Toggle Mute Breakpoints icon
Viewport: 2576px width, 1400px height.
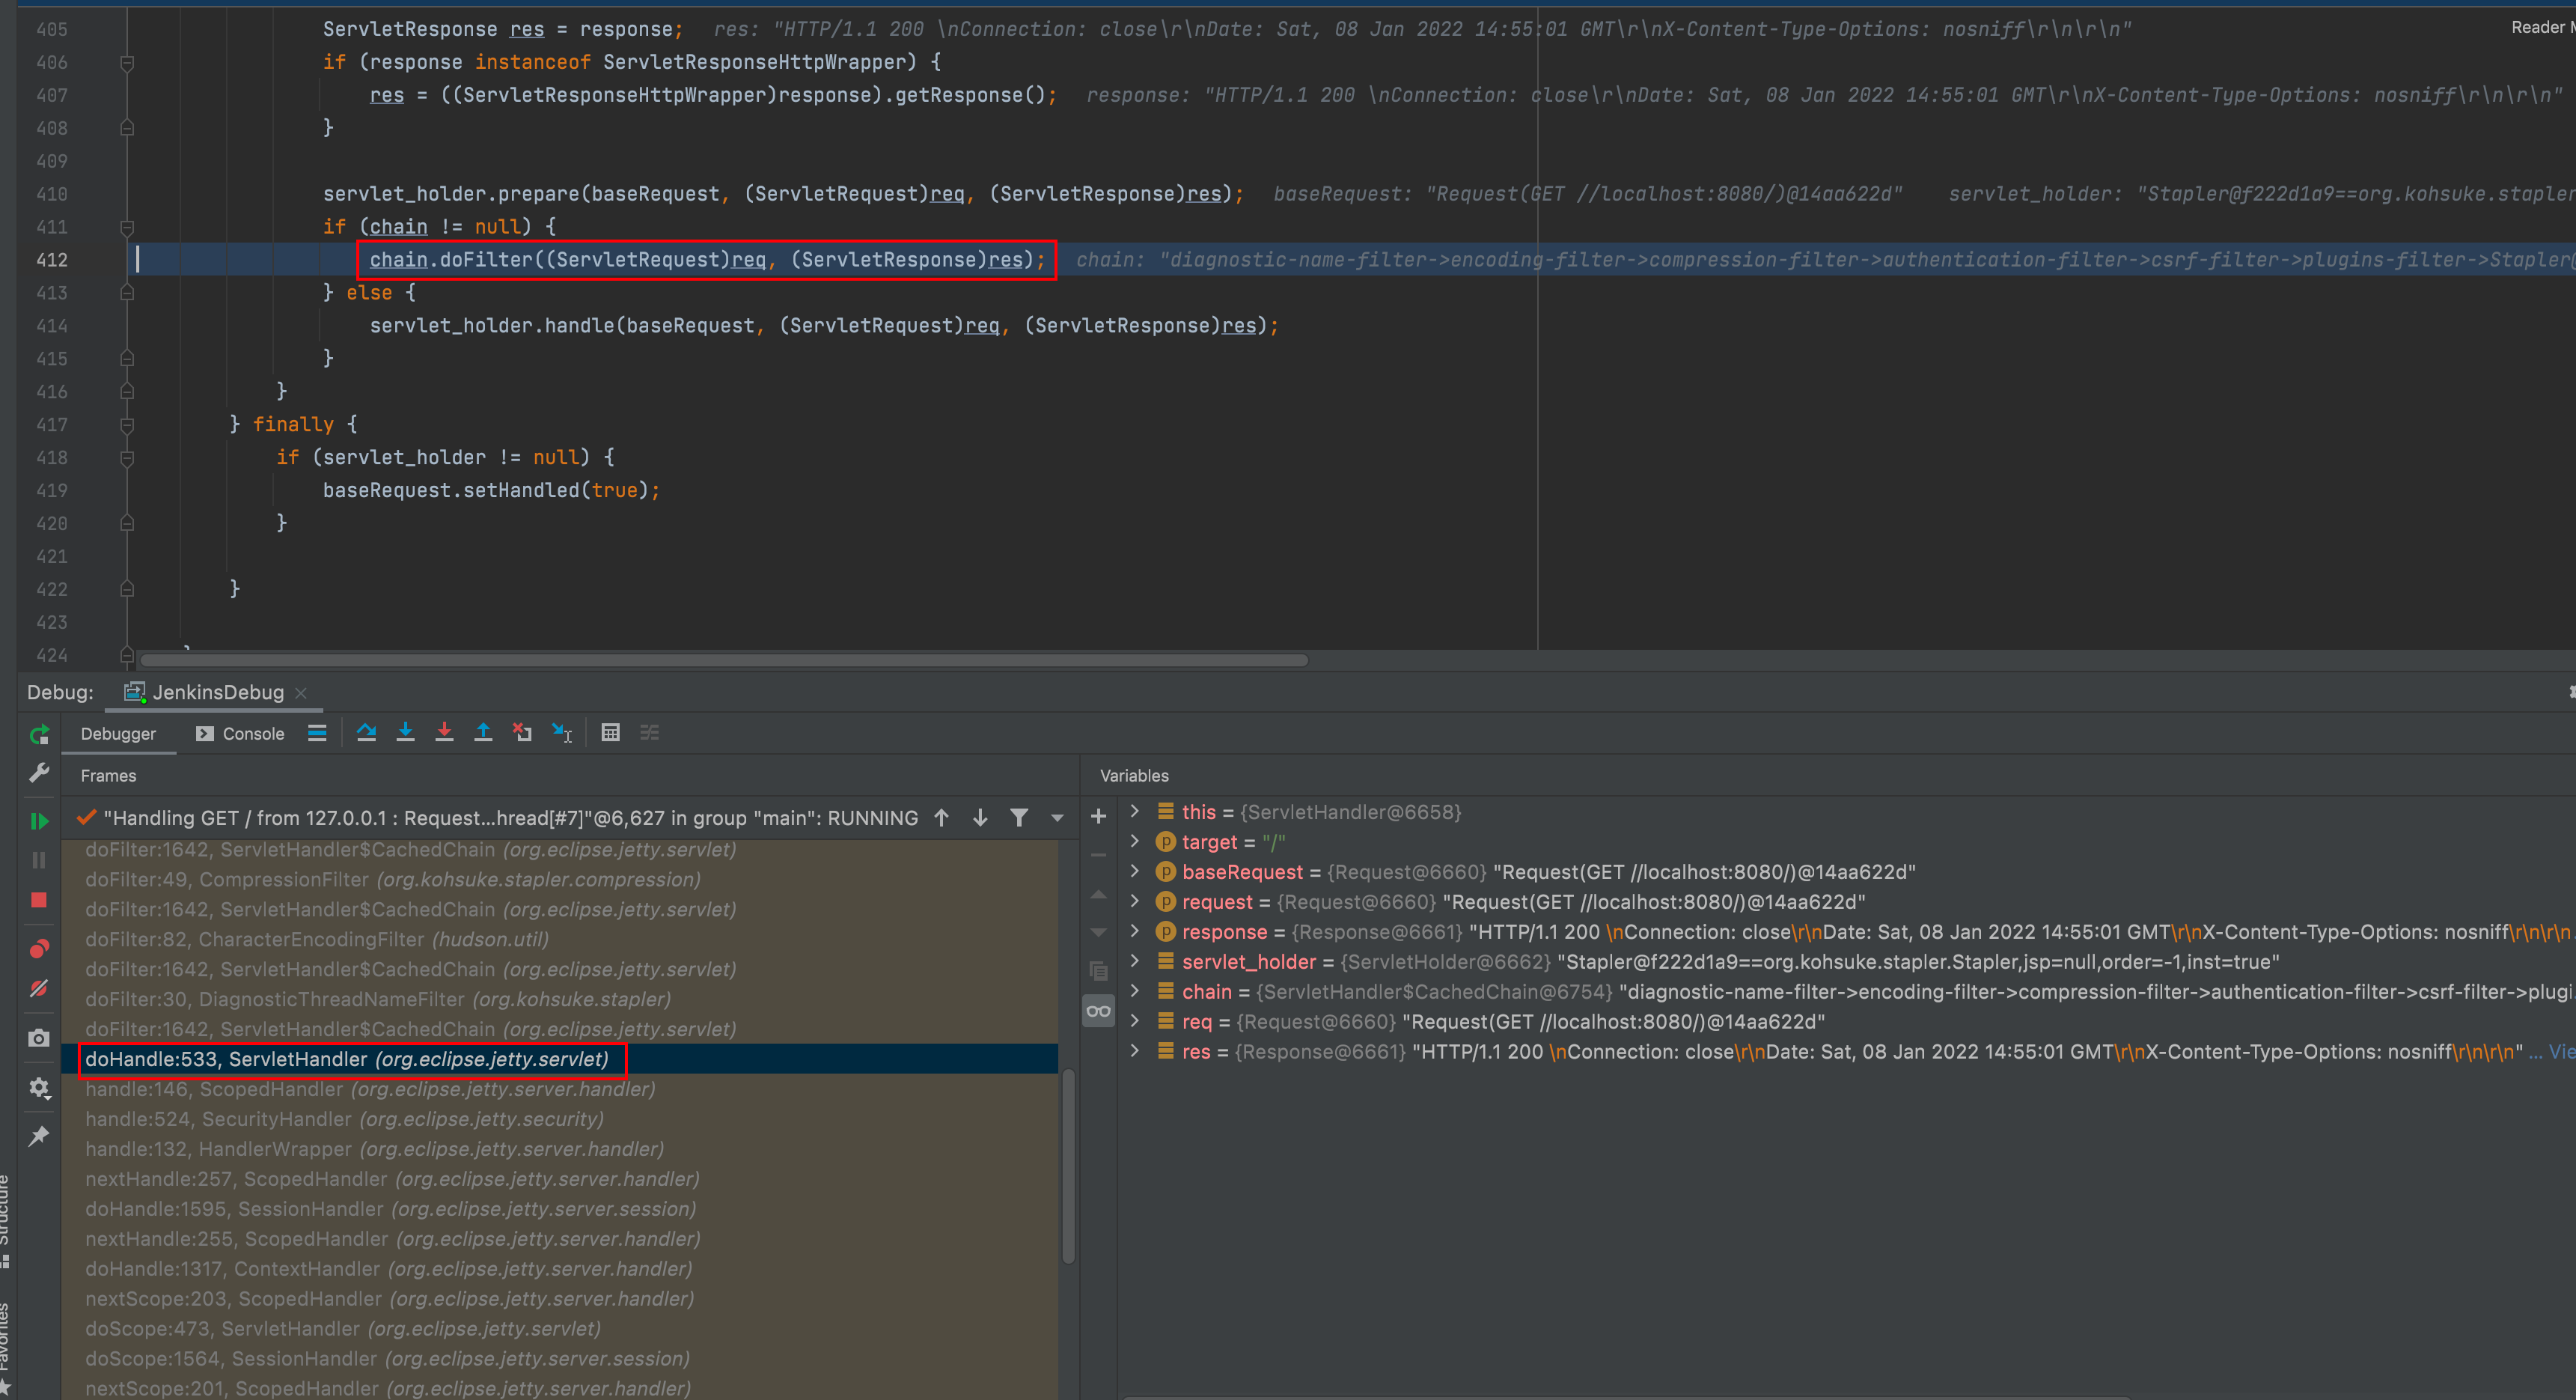click(x=39, y=988)
